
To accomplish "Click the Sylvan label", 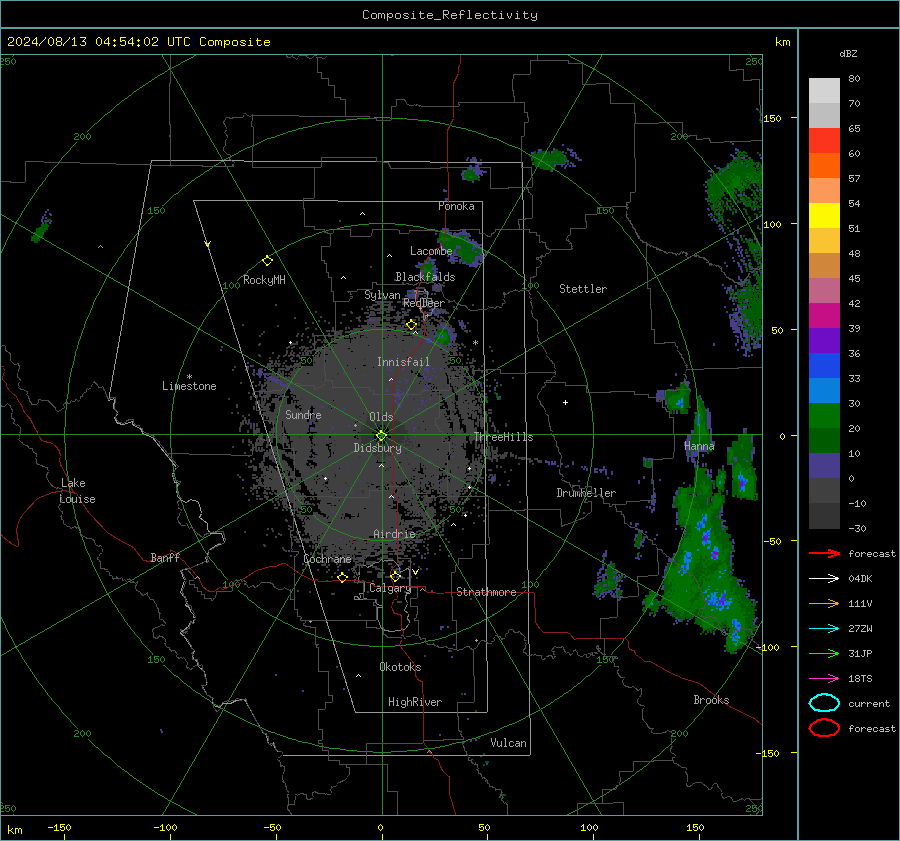I will pyautogui.click(x=382, y=295).
